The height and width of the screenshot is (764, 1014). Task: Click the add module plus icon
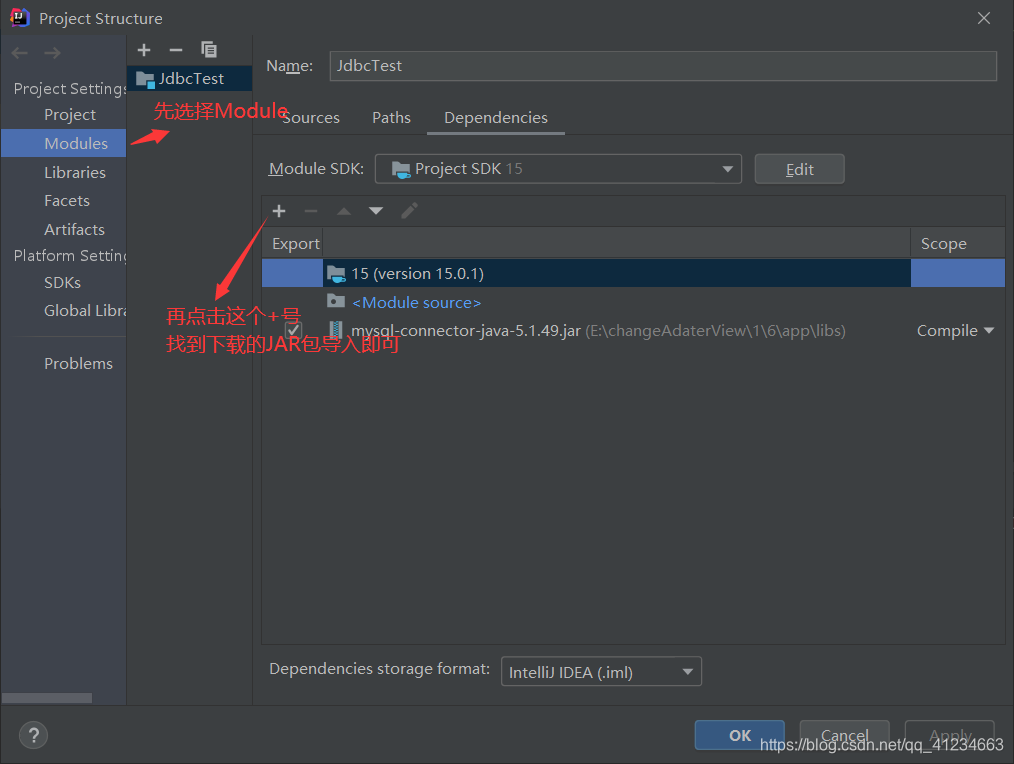pyautogui.click(x=144, y=50)
